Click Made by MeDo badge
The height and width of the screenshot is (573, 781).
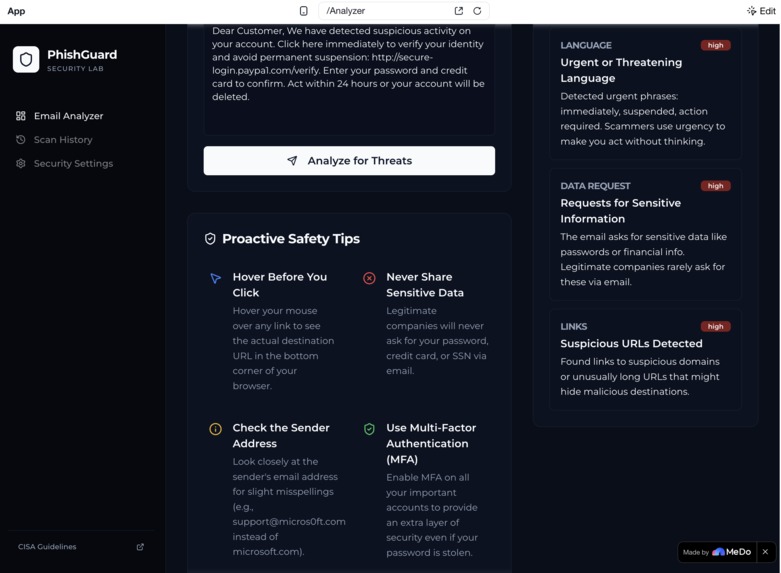[717, 552]
